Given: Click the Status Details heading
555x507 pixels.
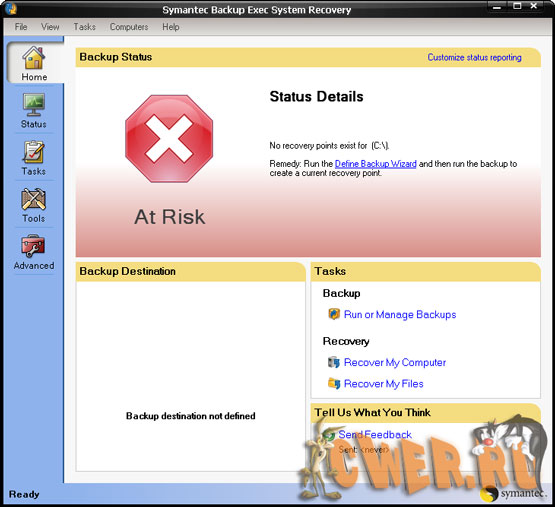Looking at the screenshot, I should pyautogui.click(x=316, y=97).
